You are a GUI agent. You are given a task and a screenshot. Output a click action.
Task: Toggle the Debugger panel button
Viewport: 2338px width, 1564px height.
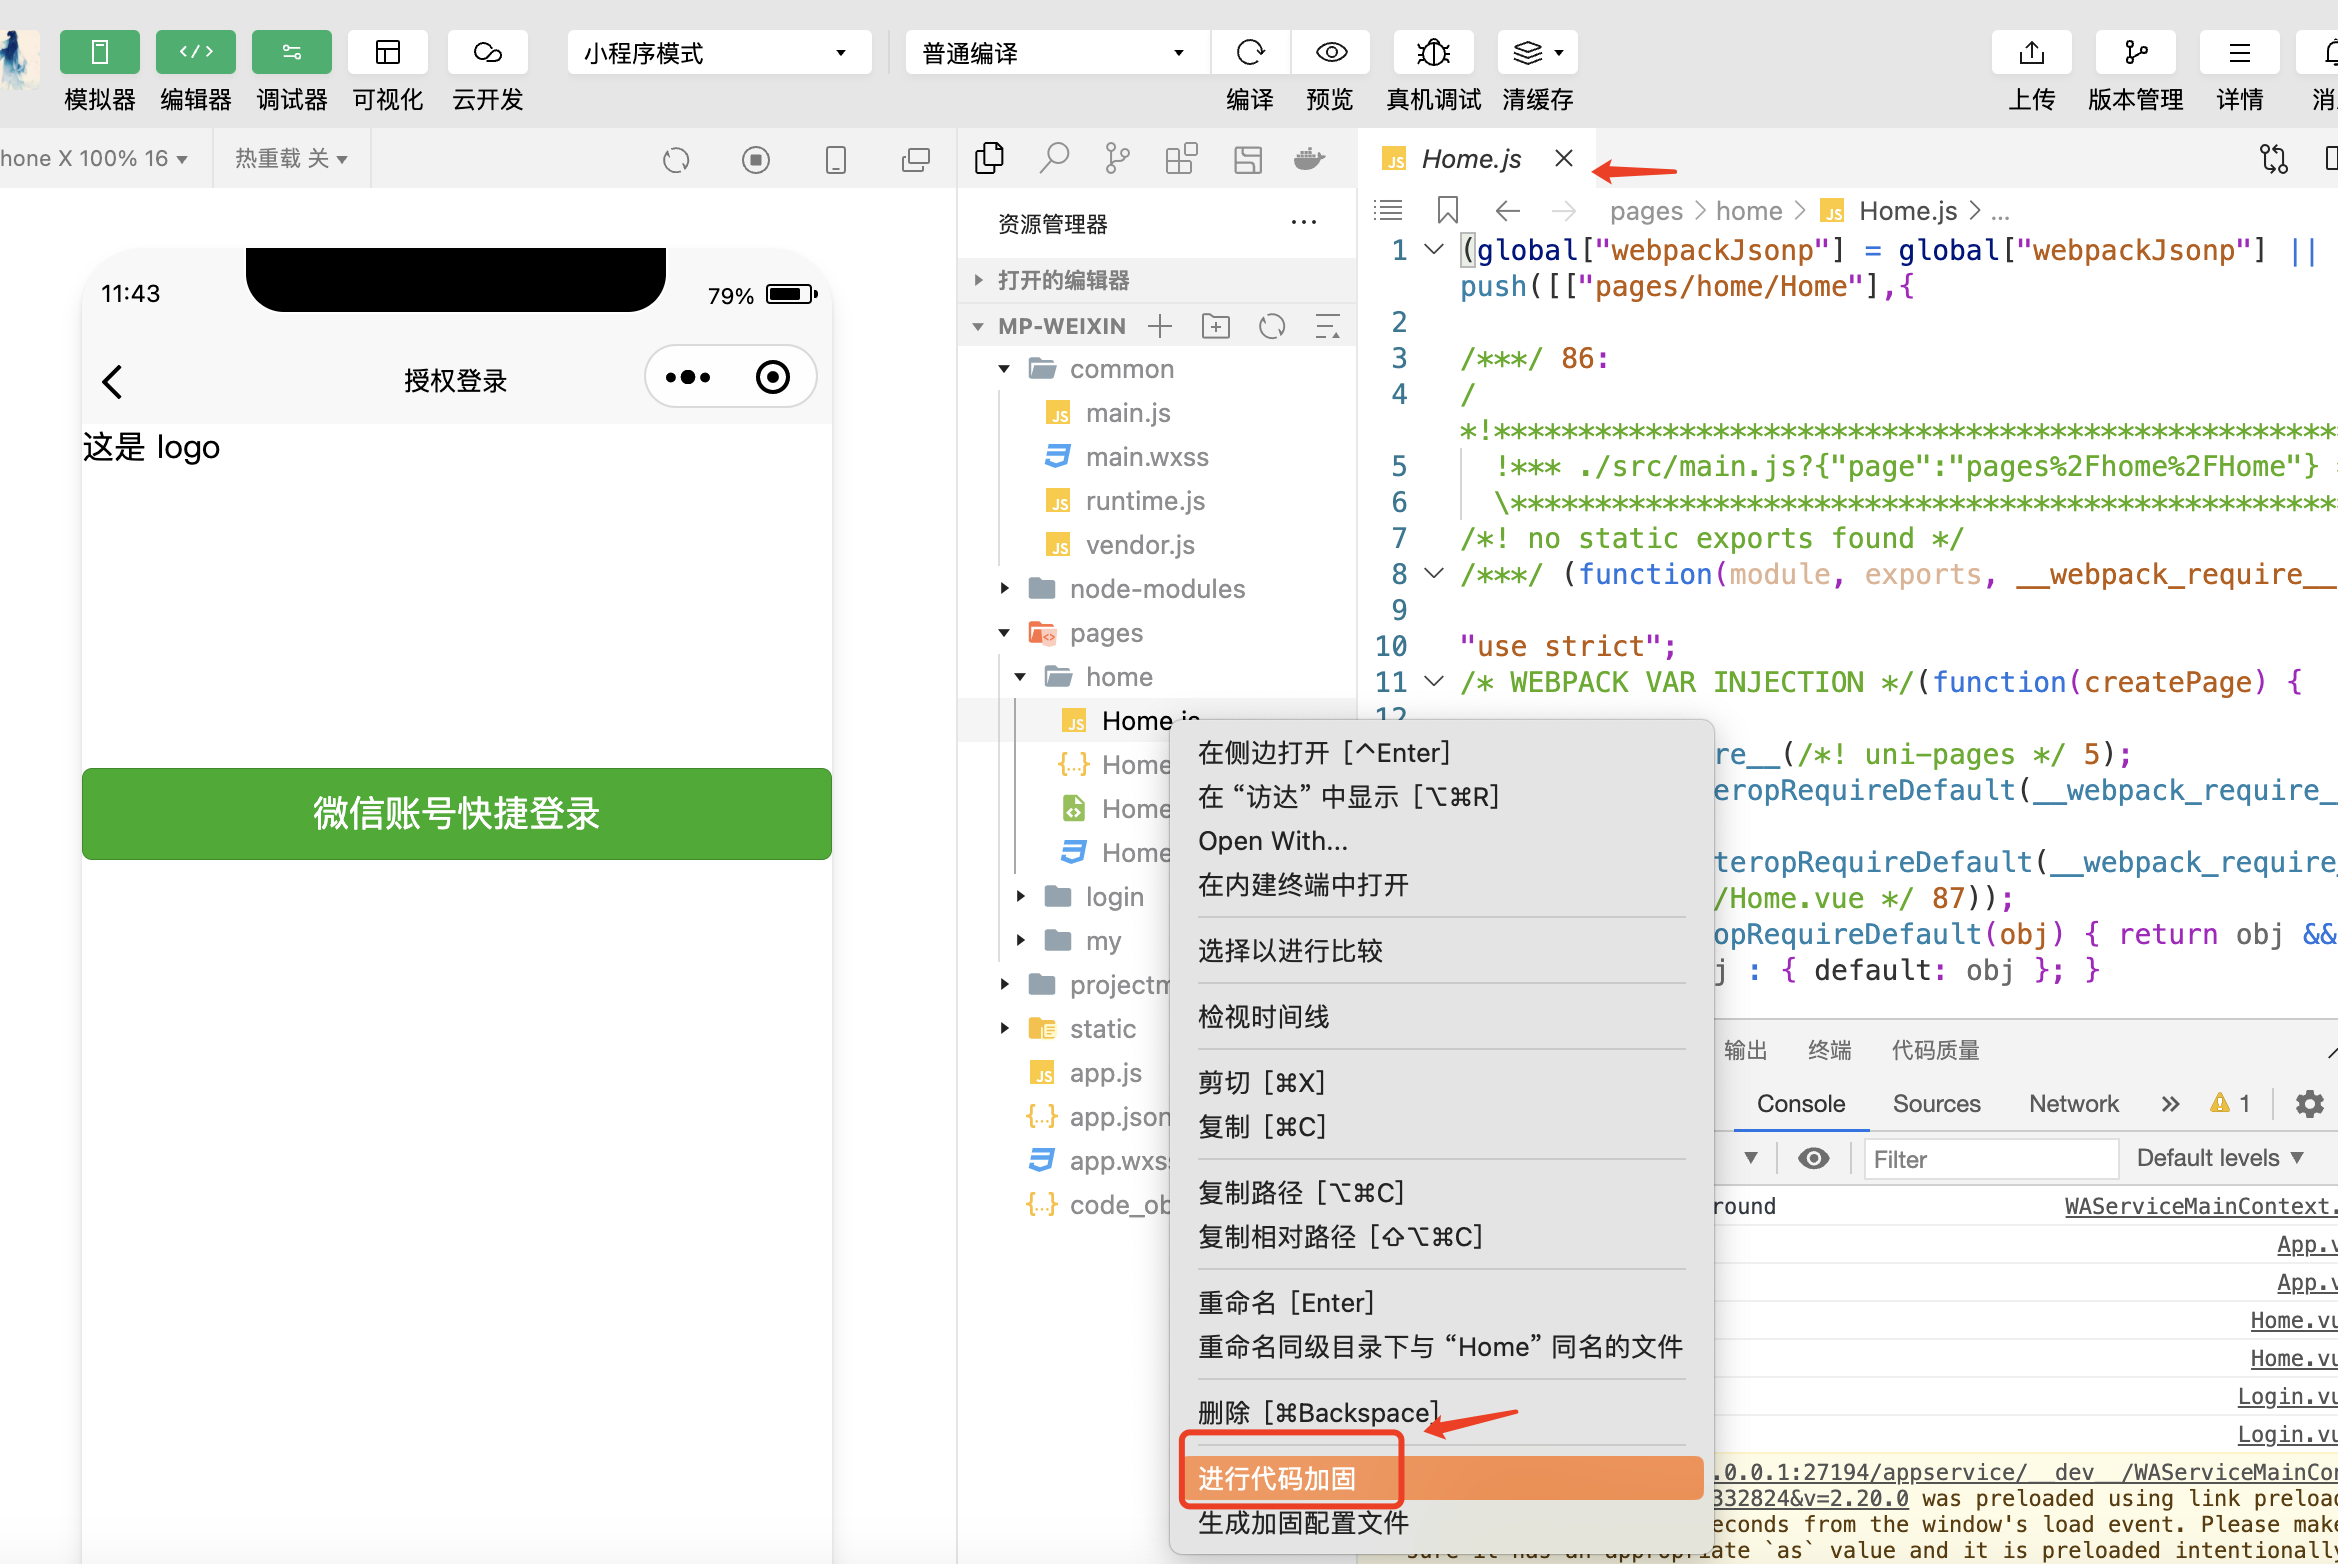(291, 52)
